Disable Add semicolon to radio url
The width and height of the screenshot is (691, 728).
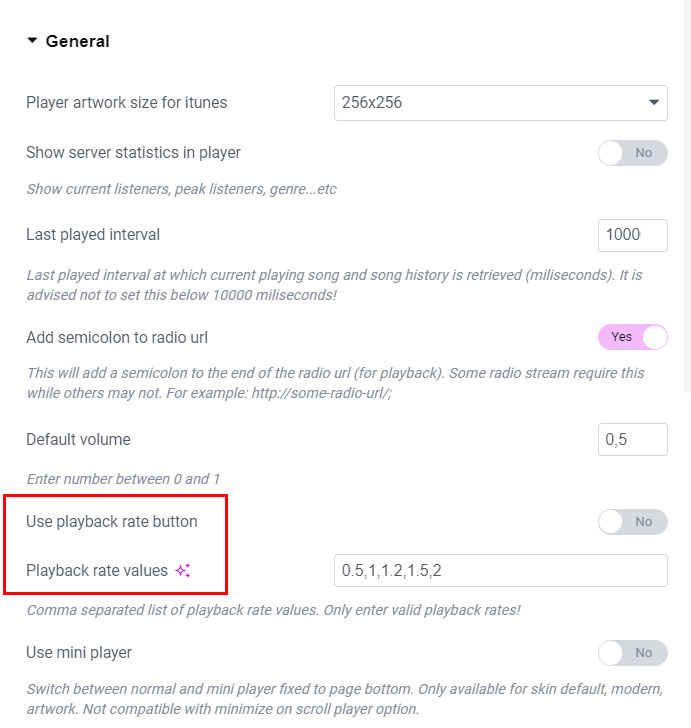pos(632,337)
